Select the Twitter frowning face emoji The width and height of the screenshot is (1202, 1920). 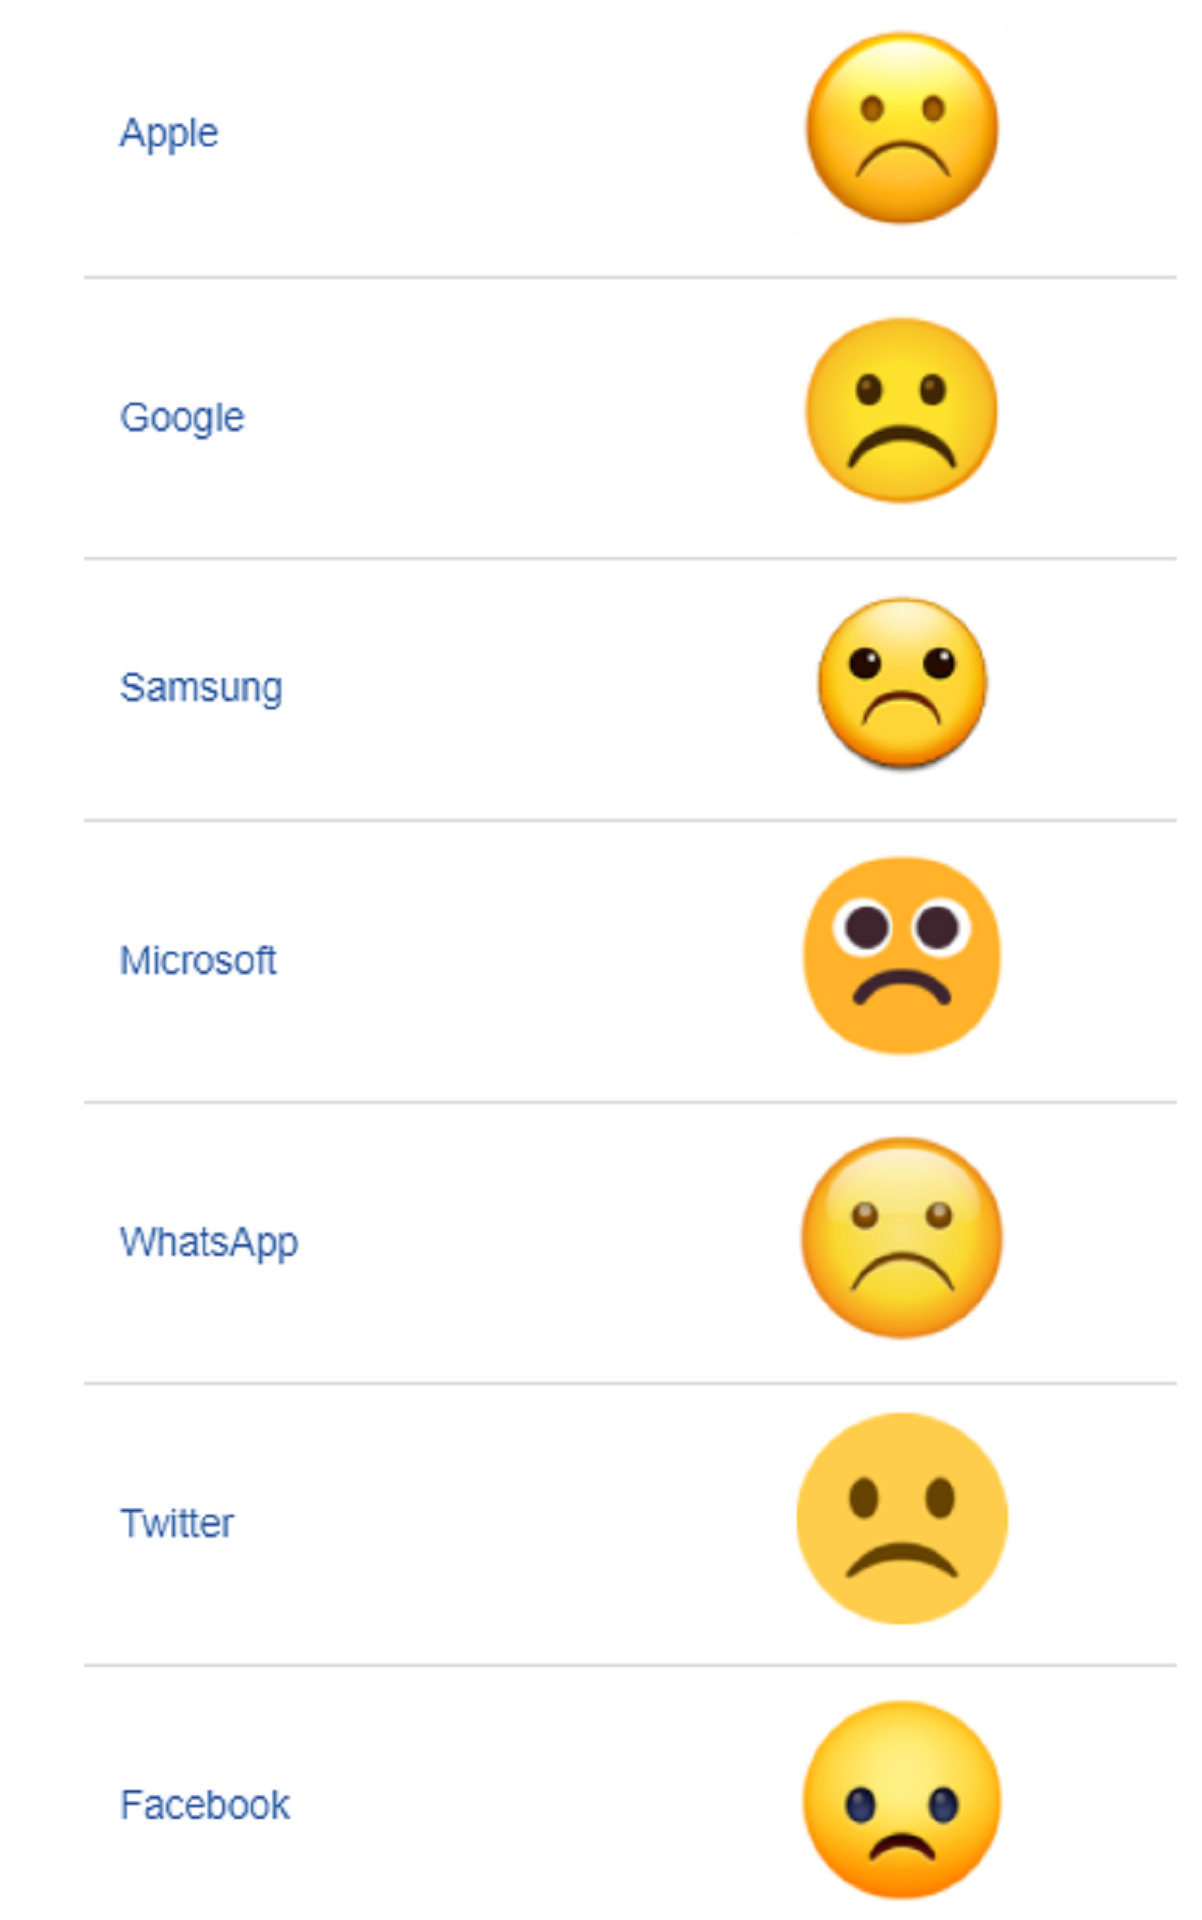(902, 1518)
